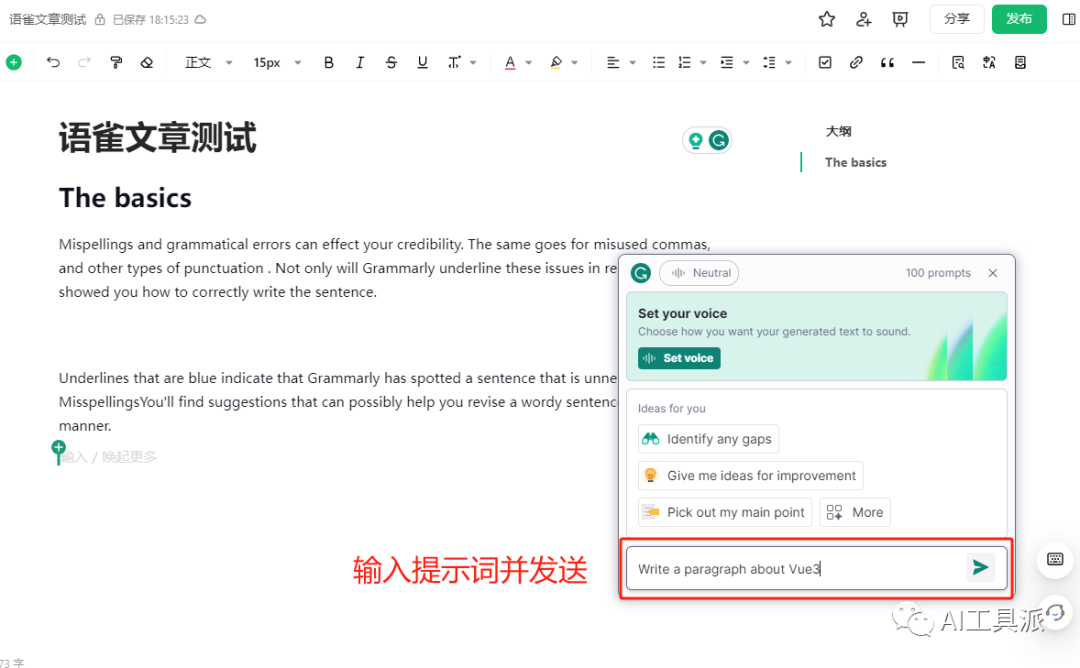Open find and replace

pos(958,63)
